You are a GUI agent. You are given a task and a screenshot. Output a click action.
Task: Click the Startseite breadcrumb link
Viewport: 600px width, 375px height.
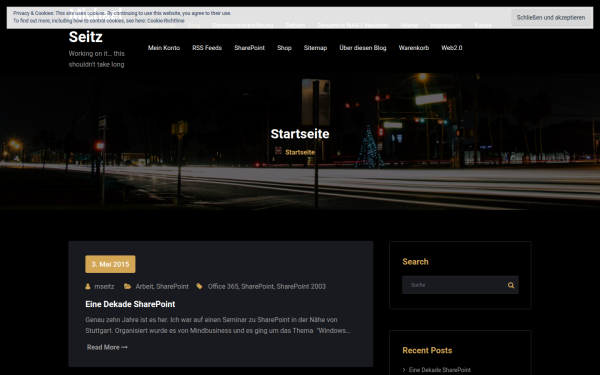(300, 152)
